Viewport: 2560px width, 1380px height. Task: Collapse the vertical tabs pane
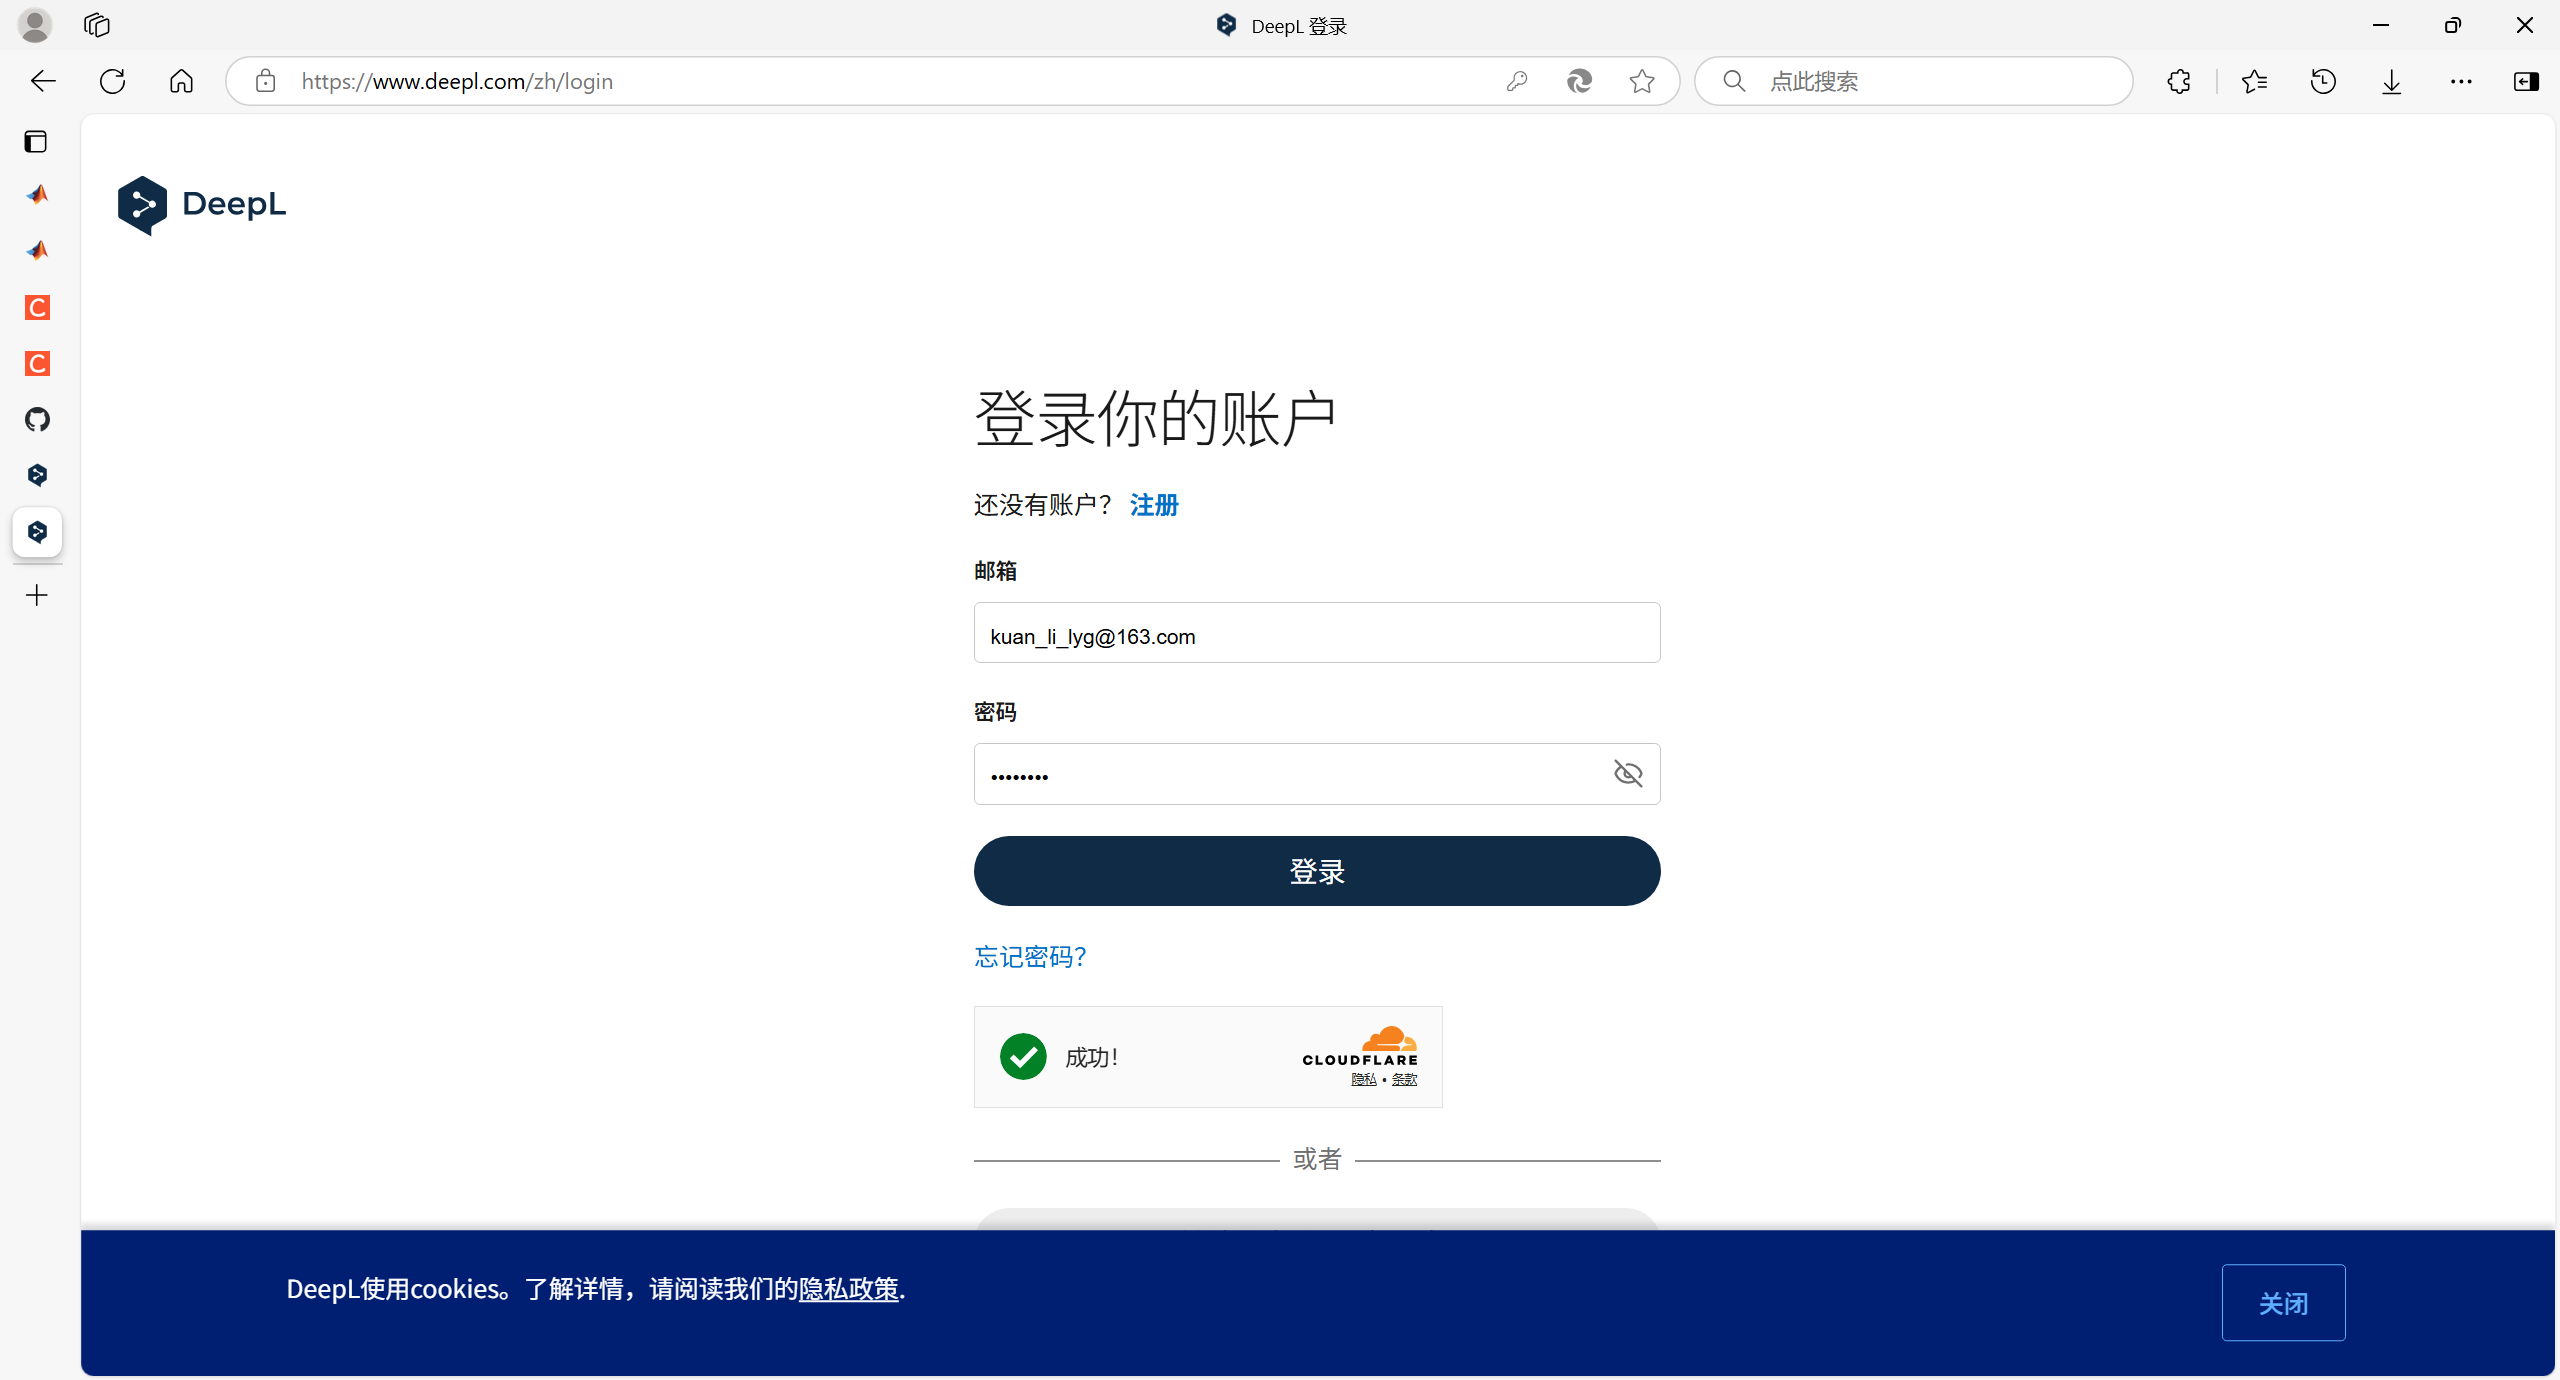[x=36, y=142]
